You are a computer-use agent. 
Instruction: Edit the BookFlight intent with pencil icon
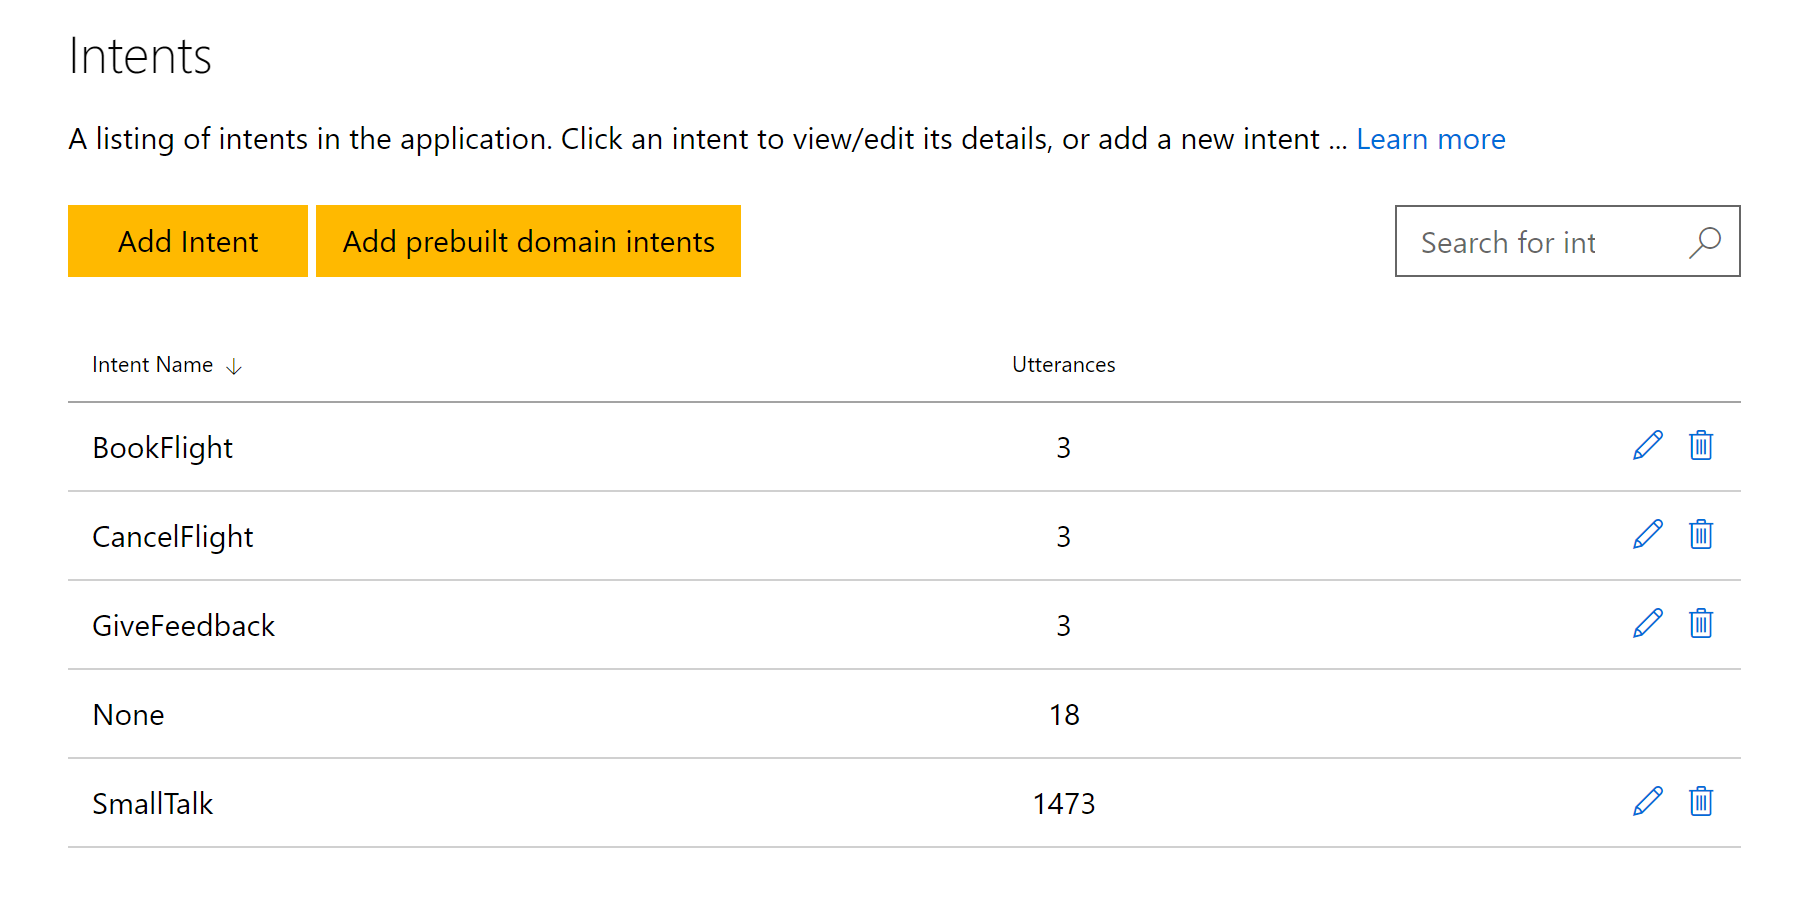1647,446
